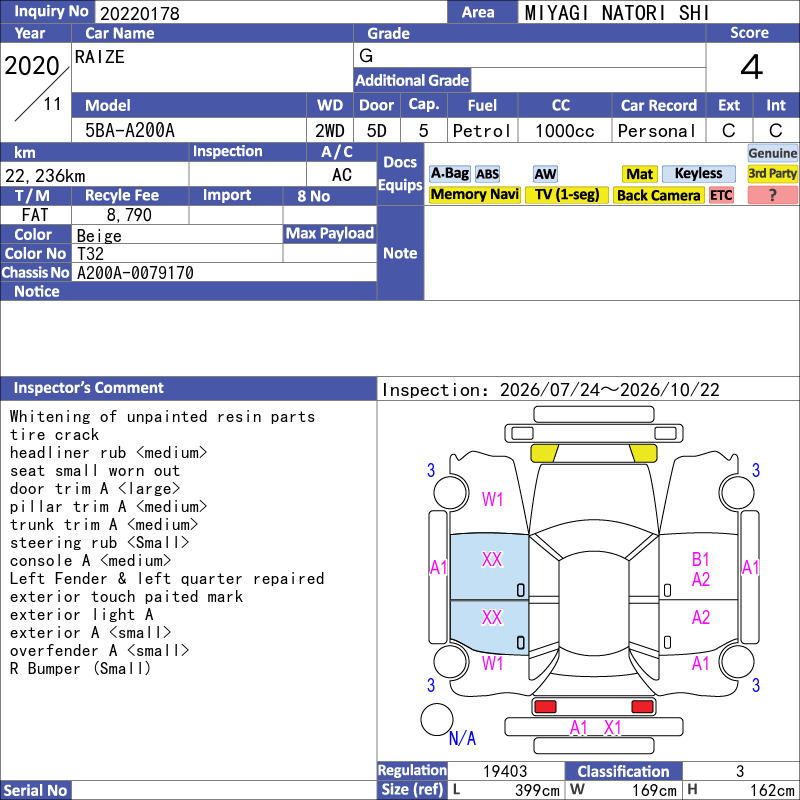Click the B1 mark on right door
800x800 pixels.
701,560
